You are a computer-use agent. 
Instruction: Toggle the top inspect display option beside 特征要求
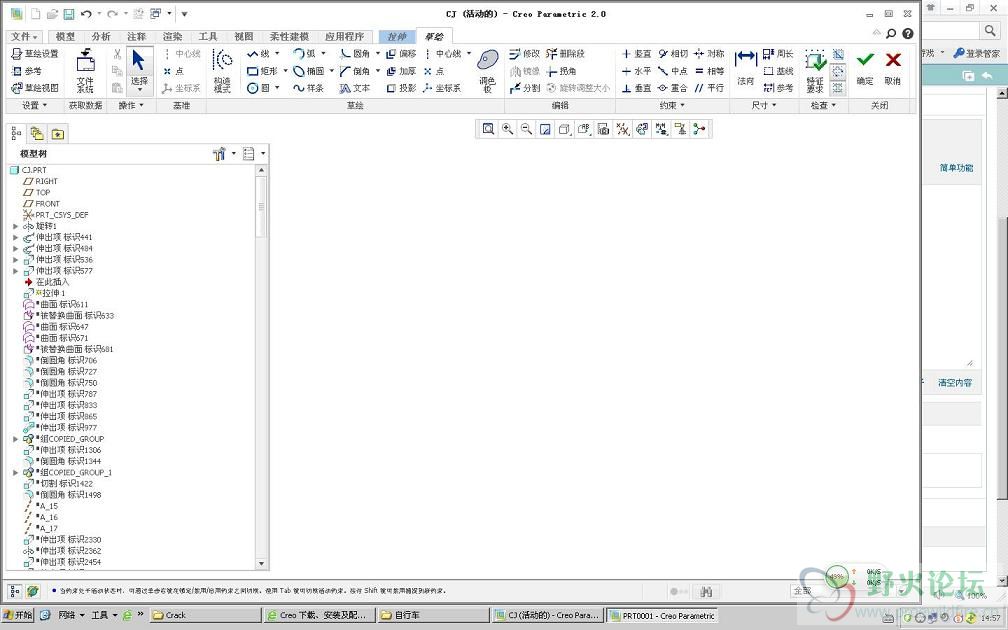tap(838, 55)
